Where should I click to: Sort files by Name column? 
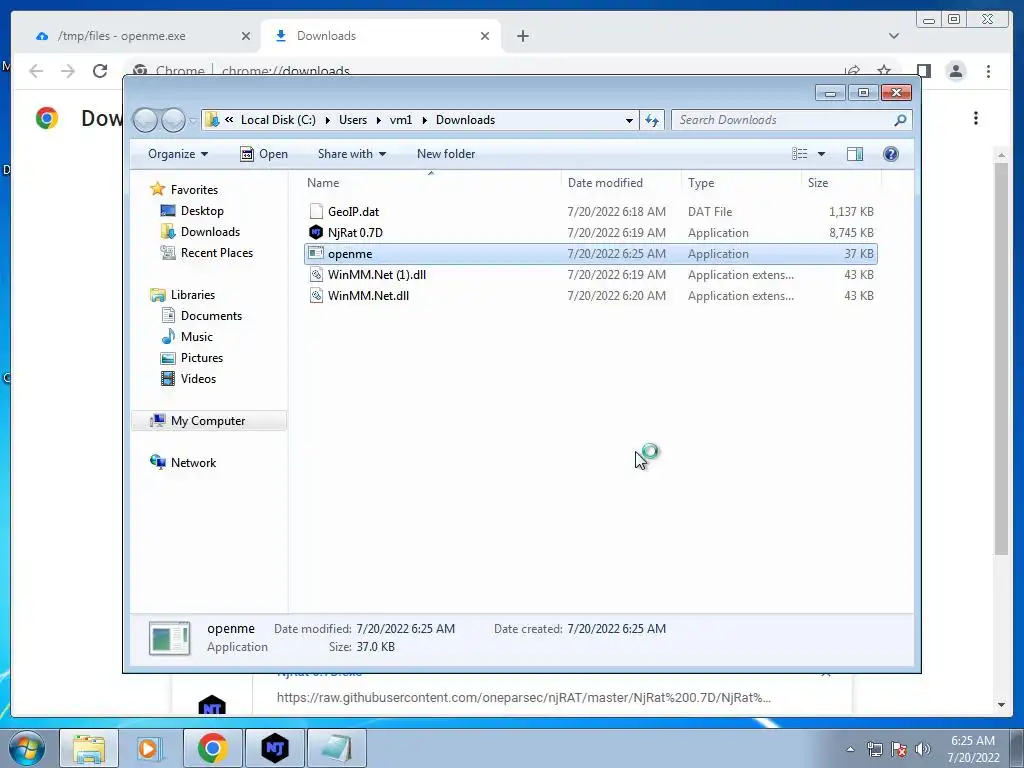pyautogui.click(x=431, y=183)
